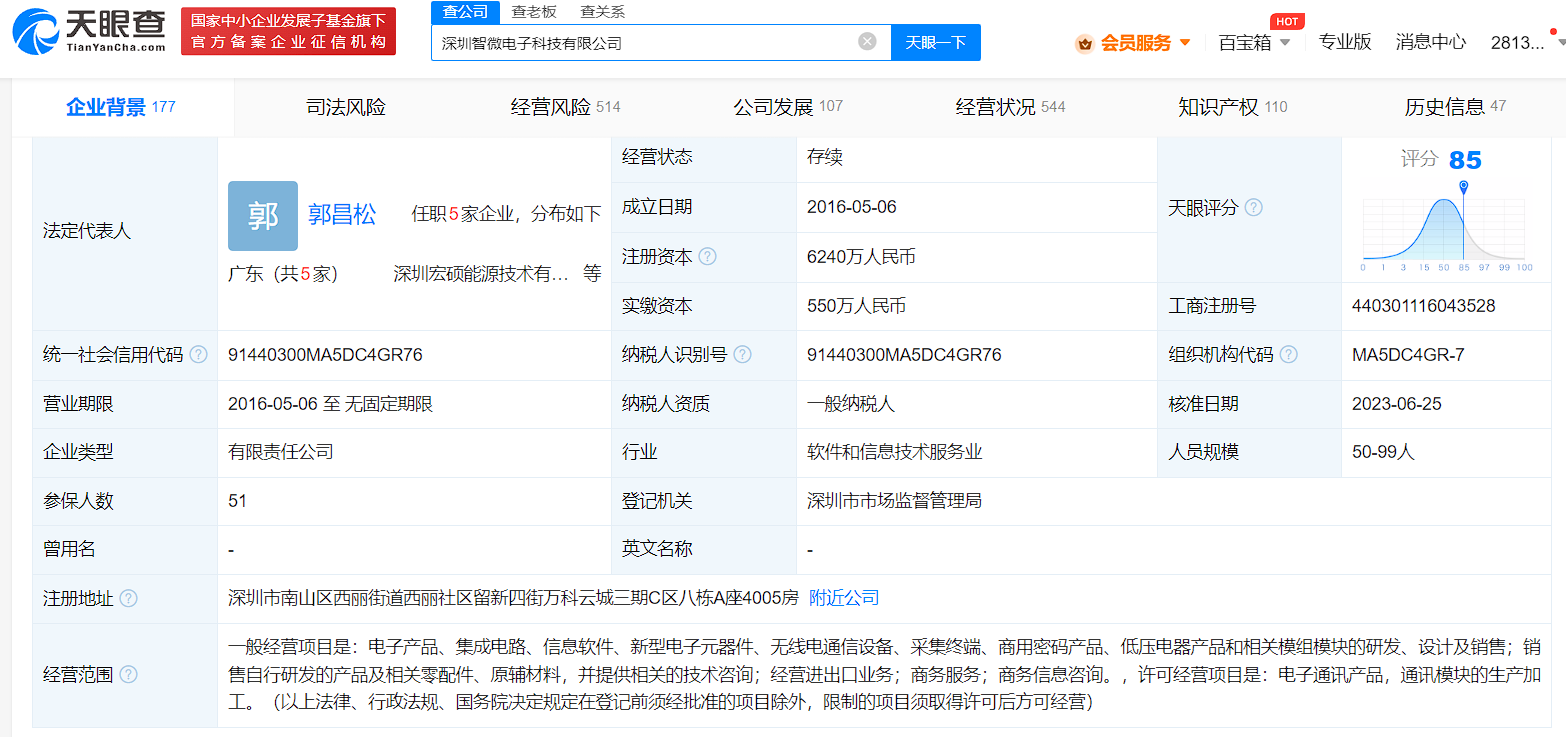
Task: Open the 知识产权 tab
Action: [x=1233, y=107]
